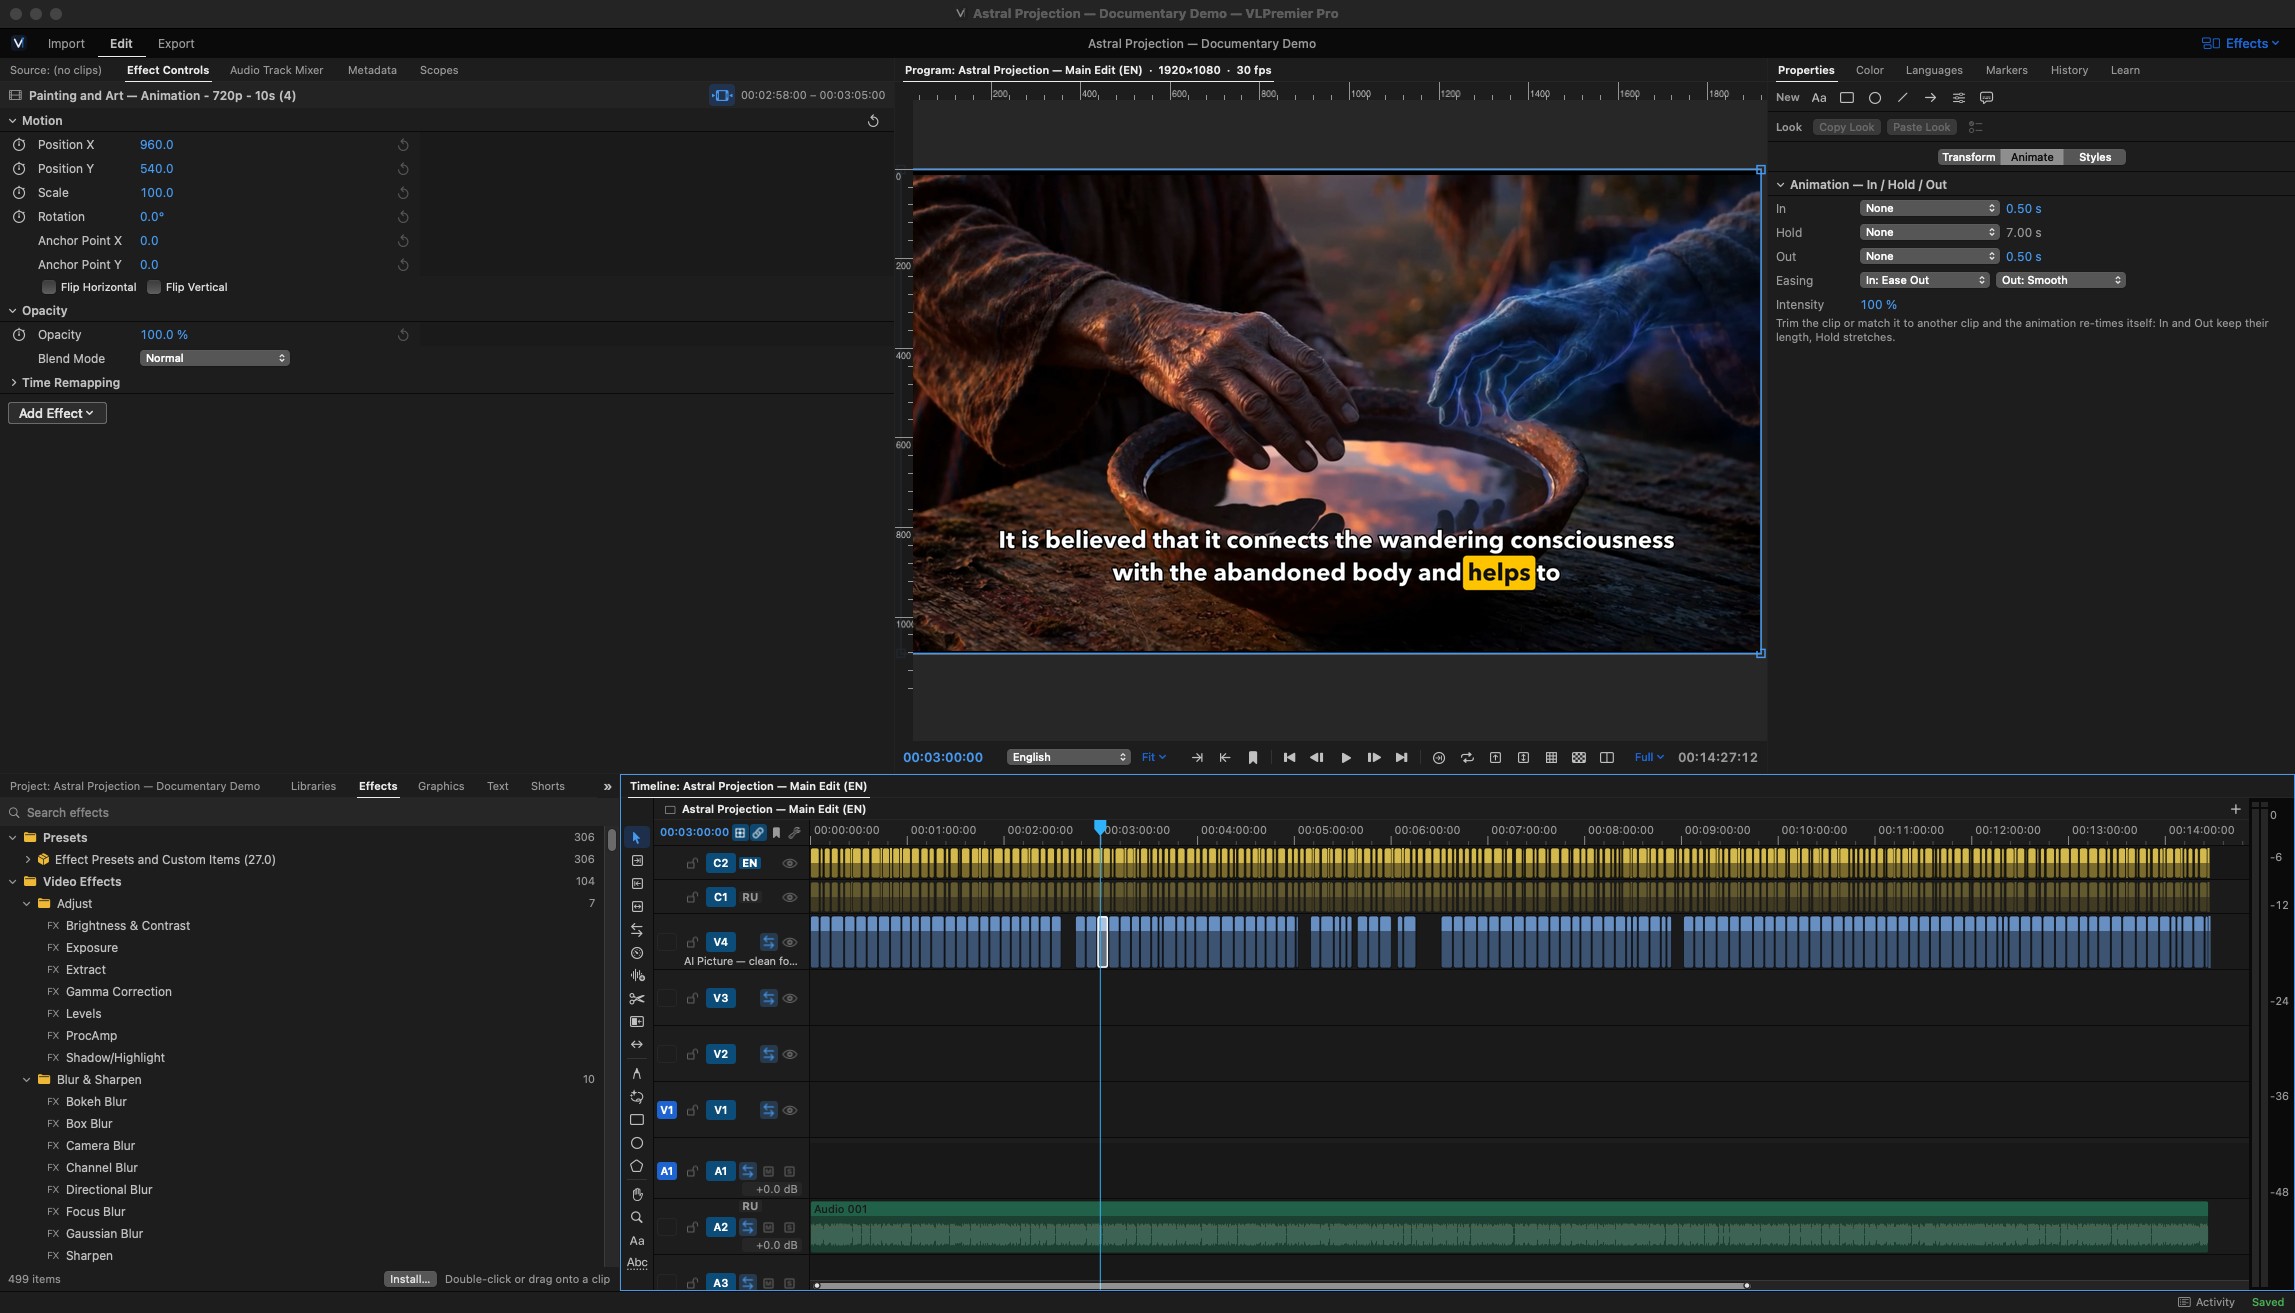This screenshot has width=2295, height=1313.
Task: Enable the Flip Horizontal checkbox
Action: click(48, 287)
